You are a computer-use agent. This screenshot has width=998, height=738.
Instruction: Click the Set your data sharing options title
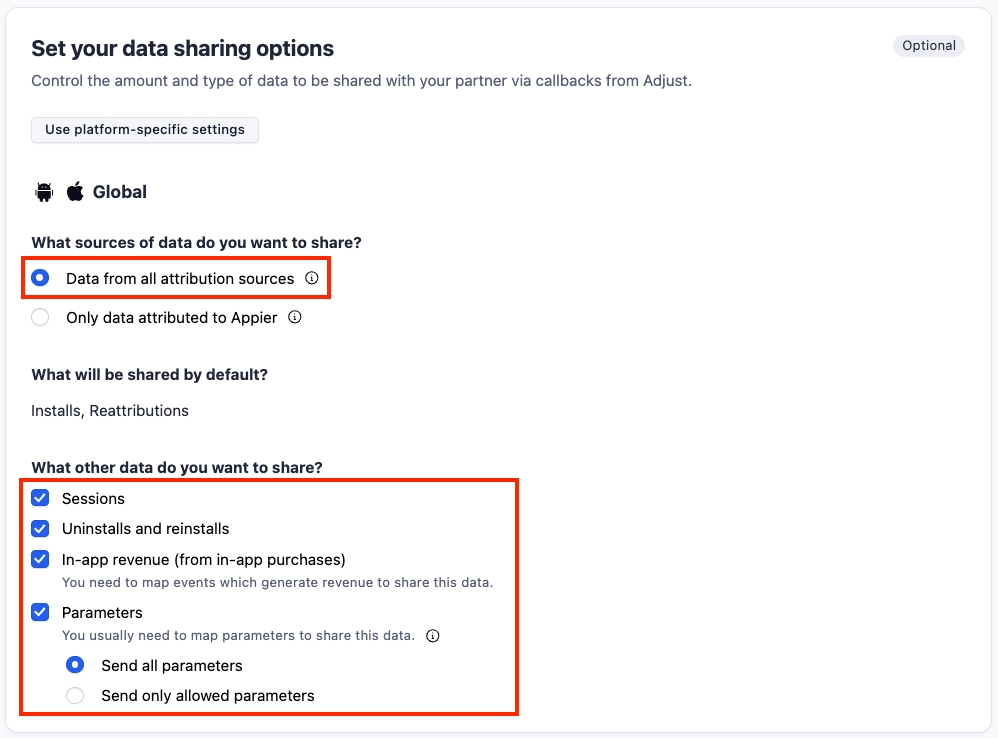182,48
